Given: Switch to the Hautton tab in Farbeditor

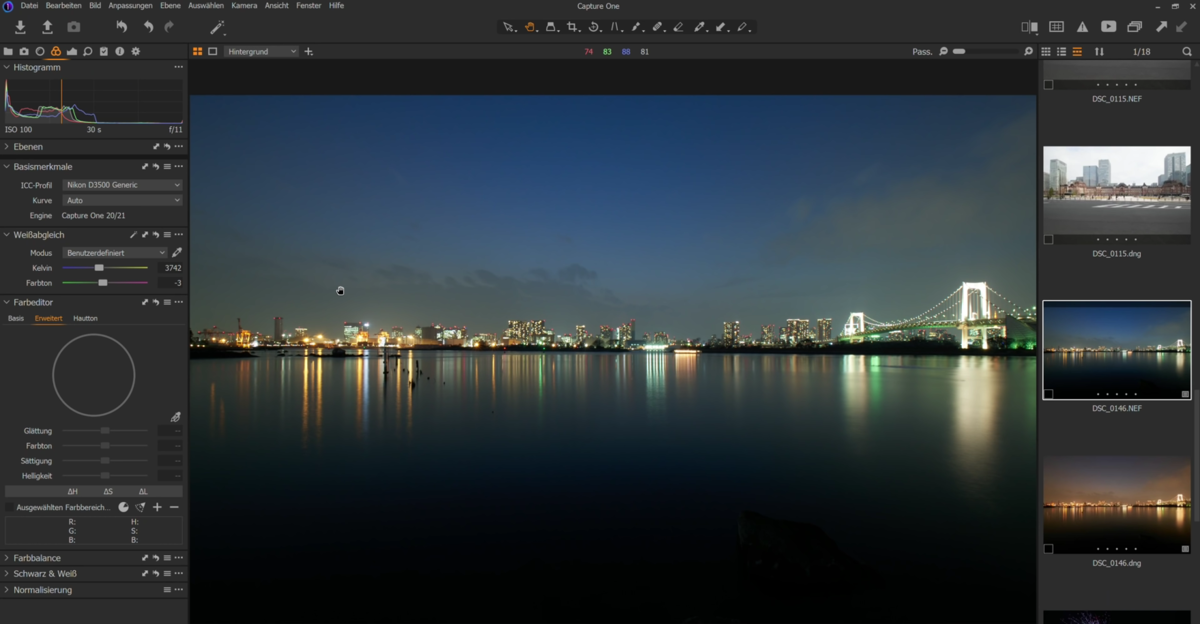Looking at the screenshot, I should 86,318.
